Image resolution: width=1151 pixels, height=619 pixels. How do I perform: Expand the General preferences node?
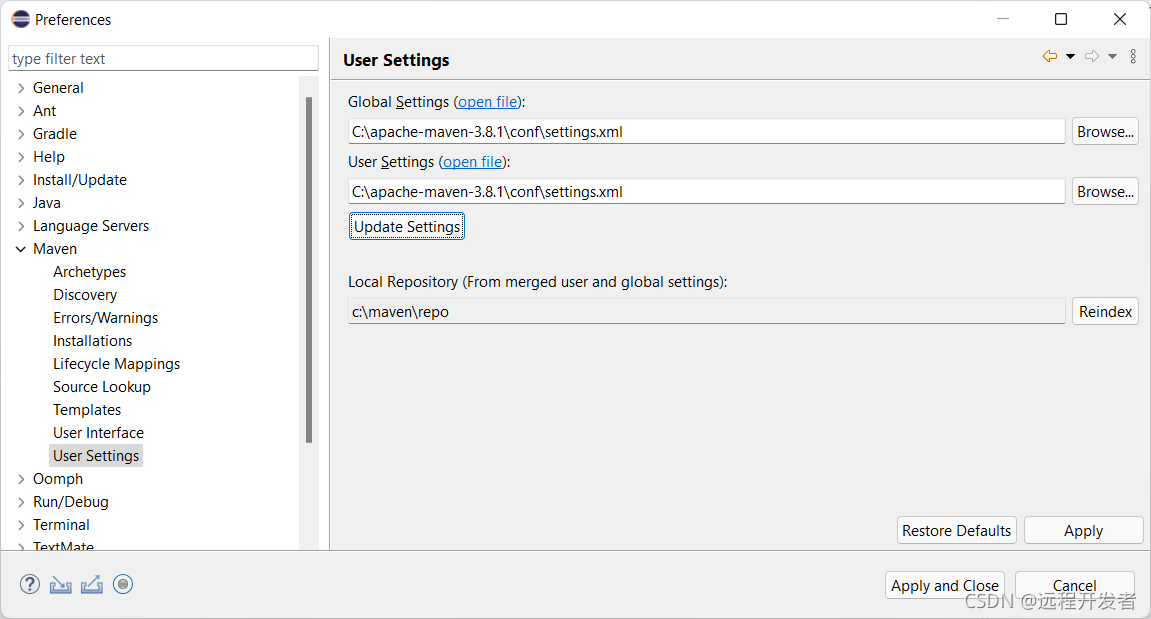pos(21,88)
